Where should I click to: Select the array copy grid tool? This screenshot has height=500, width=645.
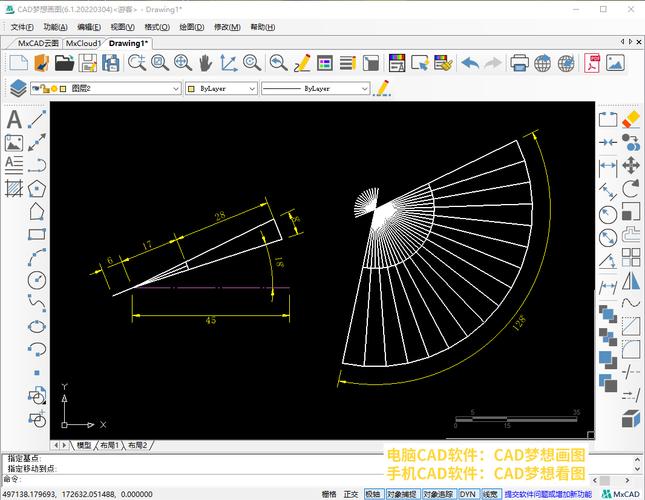pyautogui.click(x=631, y=258)
